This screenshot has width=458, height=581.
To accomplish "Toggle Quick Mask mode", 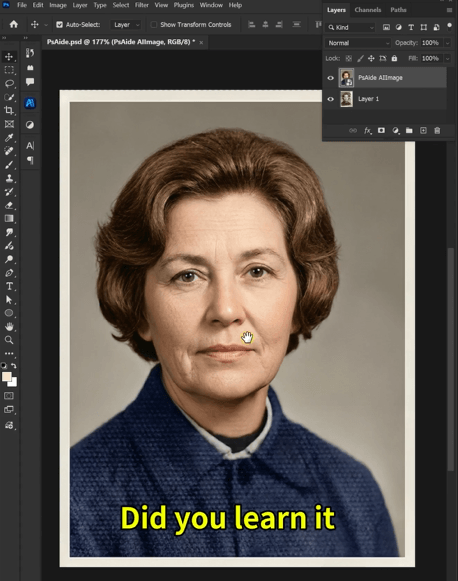I will point(9,396).
